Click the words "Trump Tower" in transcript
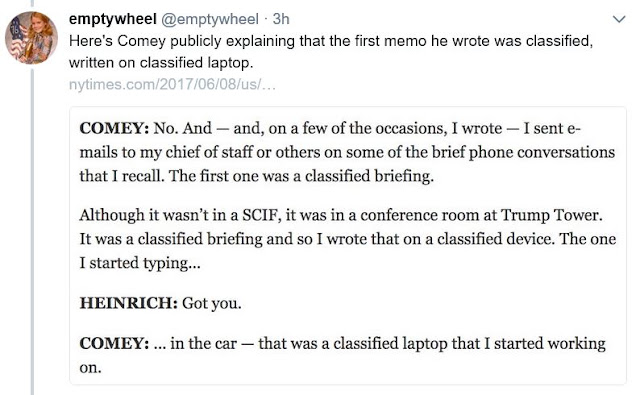640x395 pixels. 551,215
